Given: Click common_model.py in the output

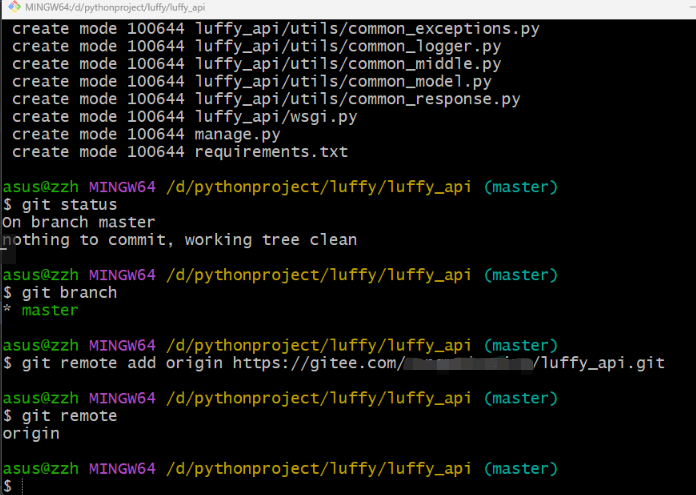Looking at the screenshot, I should coord(420,82).
